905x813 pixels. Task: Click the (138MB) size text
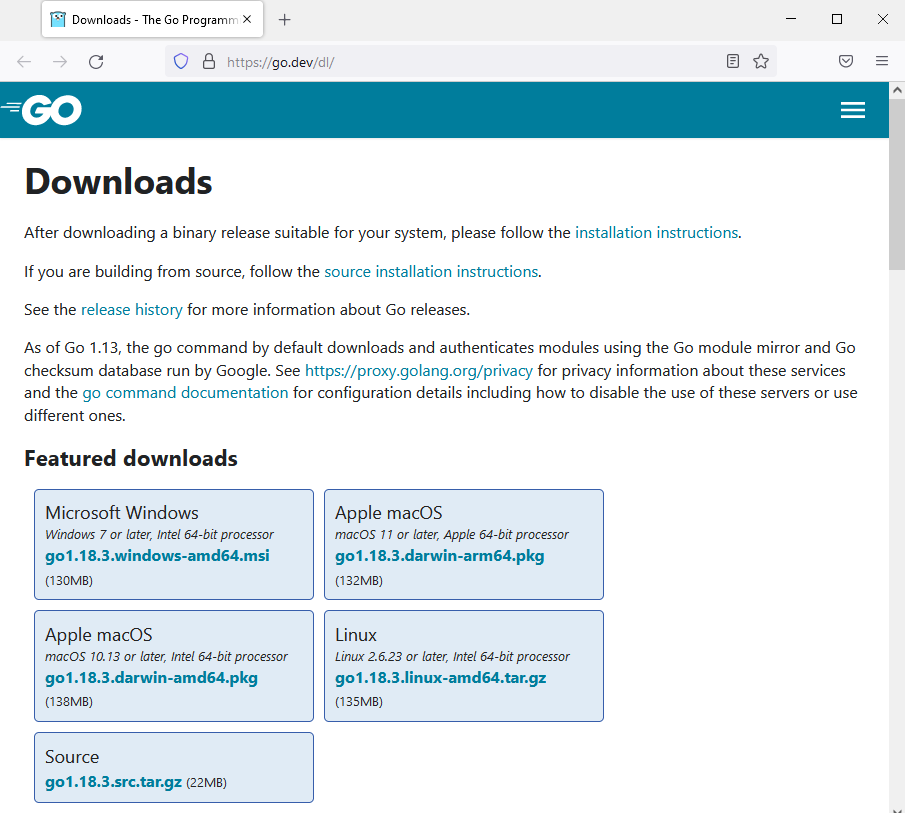(69, 702)
